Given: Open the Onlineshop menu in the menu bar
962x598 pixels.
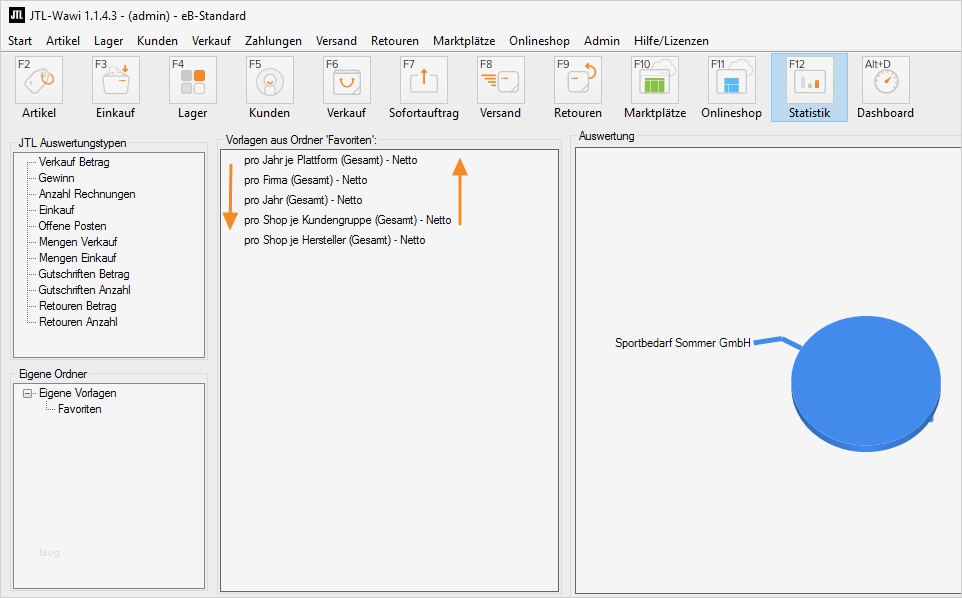Looking at the screenshot, I should coord(539,40).
